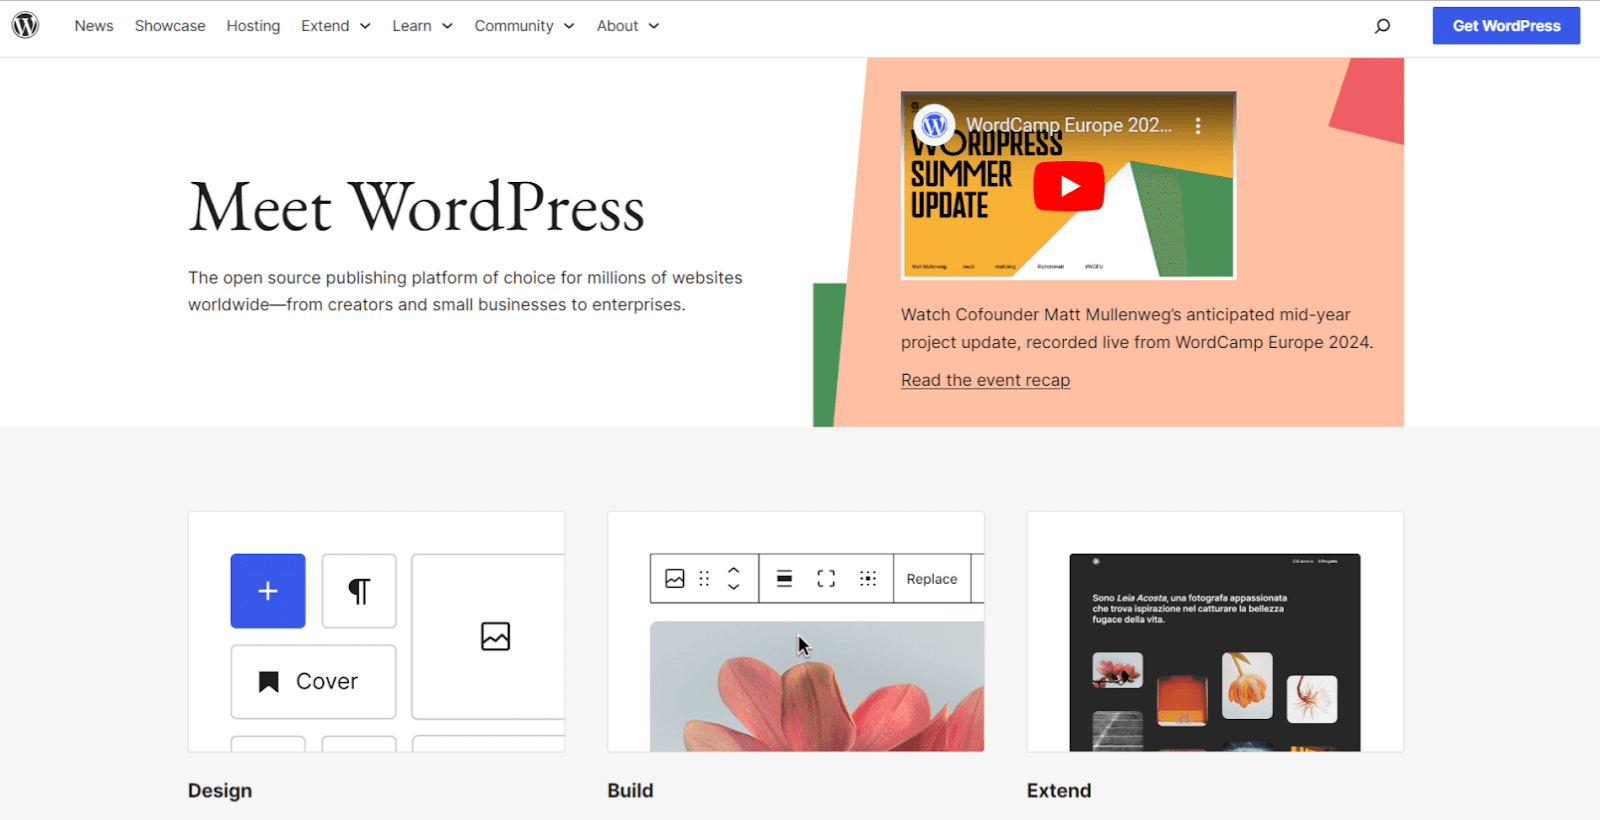Open the search magnifier icon
This screenshot has height=820, width=1600.
click(x=1382, y=26)
